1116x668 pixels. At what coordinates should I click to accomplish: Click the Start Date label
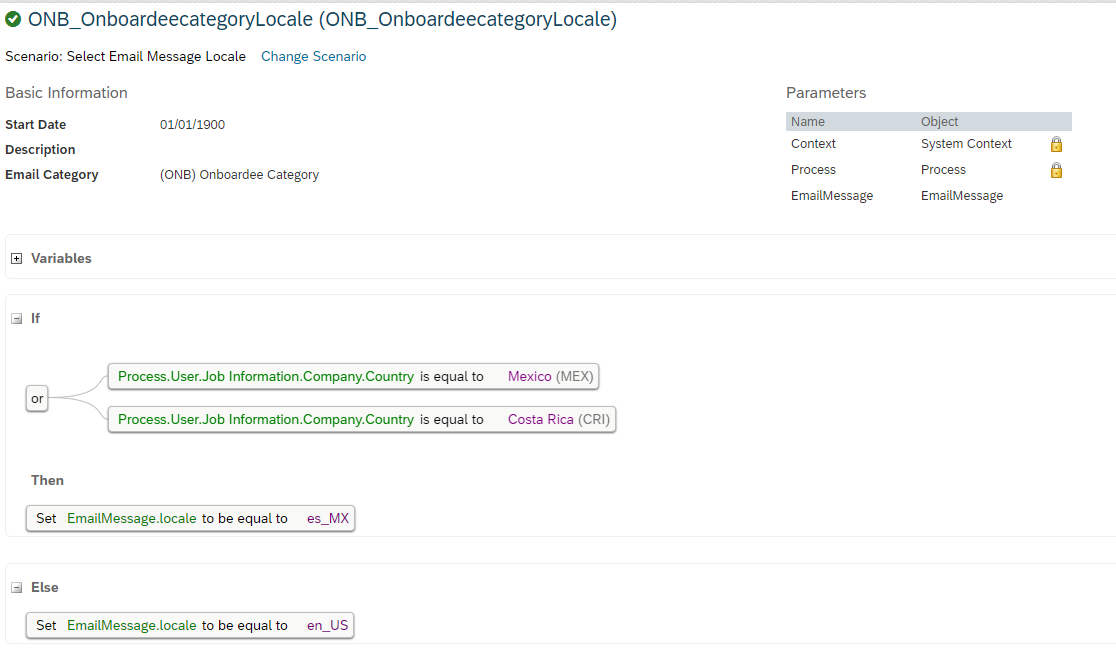36,124
